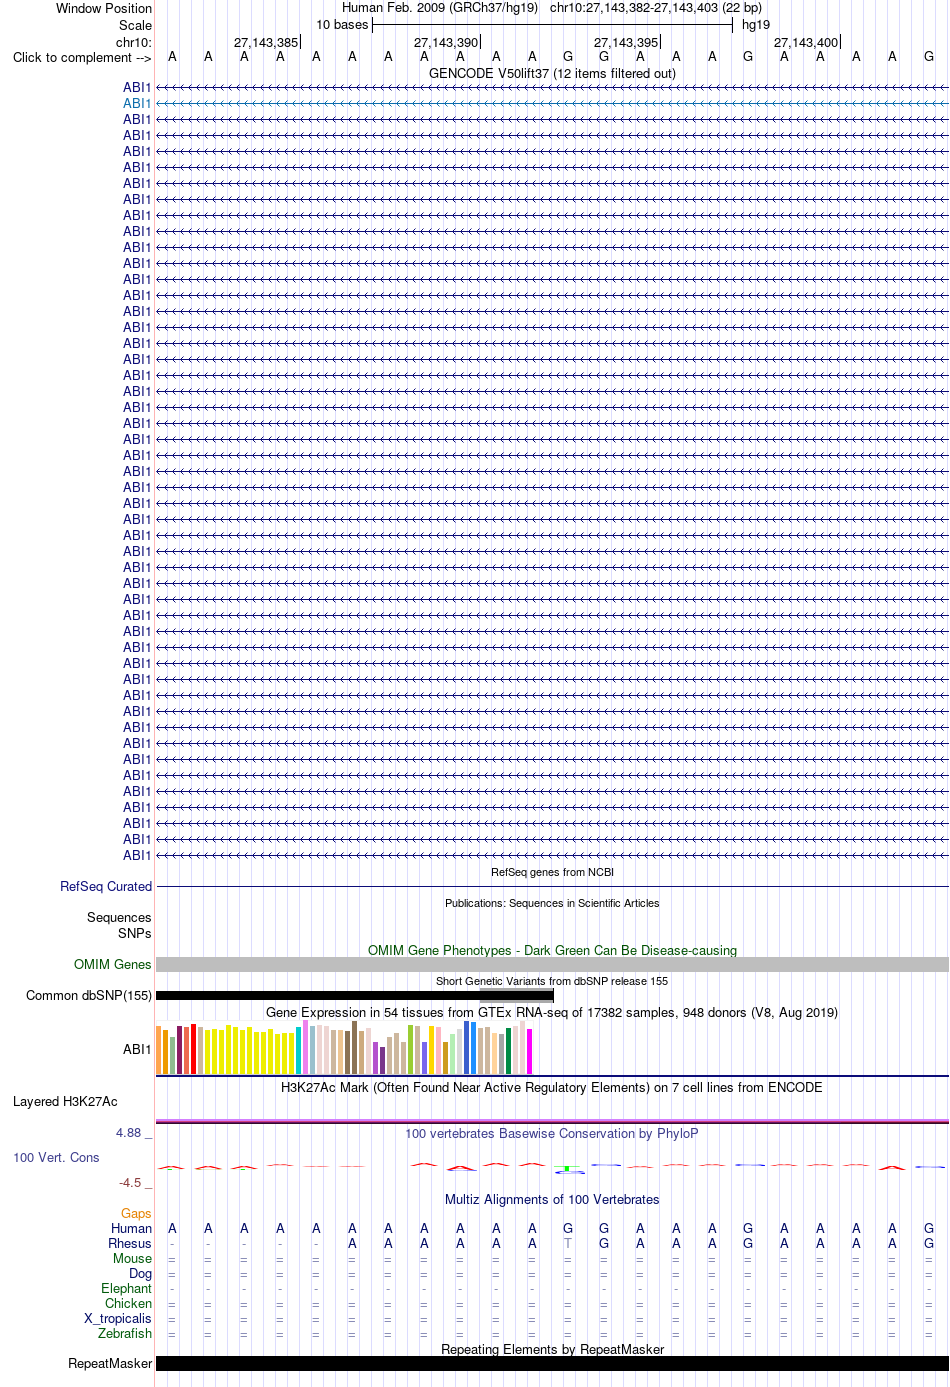Click the 100 Vert. Cons track label

tap(56, 1158)
